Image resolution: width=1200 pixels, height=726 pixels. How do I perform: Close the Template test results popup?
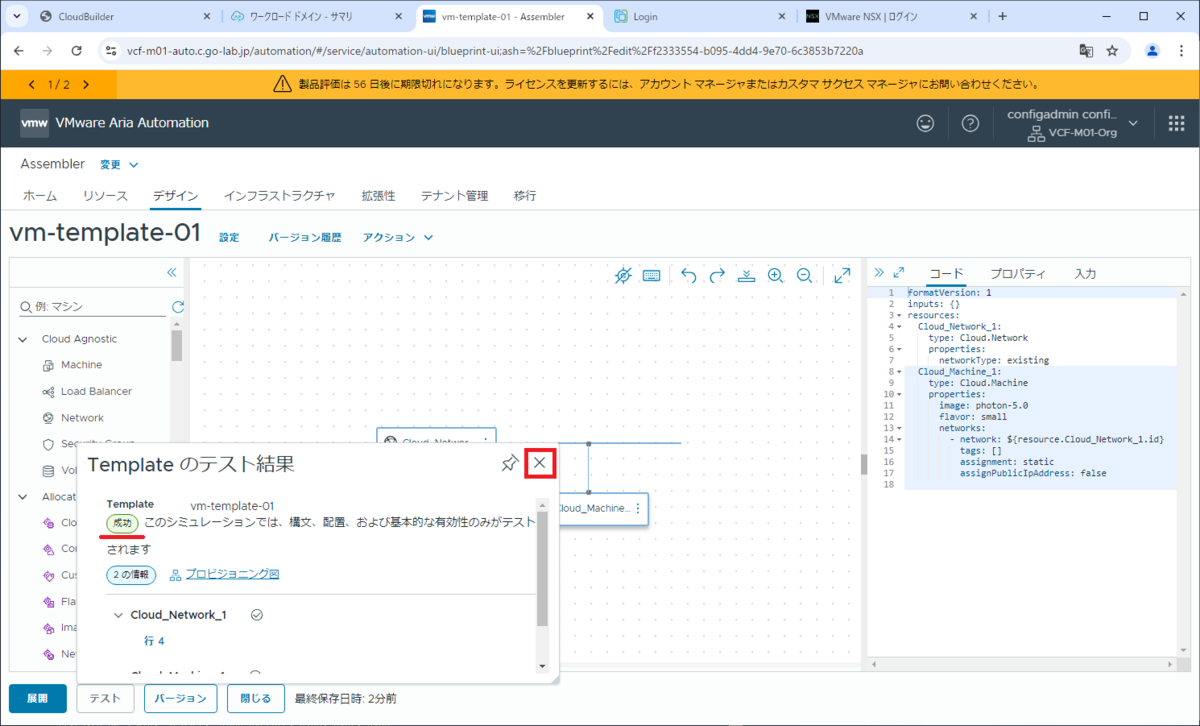540,462
